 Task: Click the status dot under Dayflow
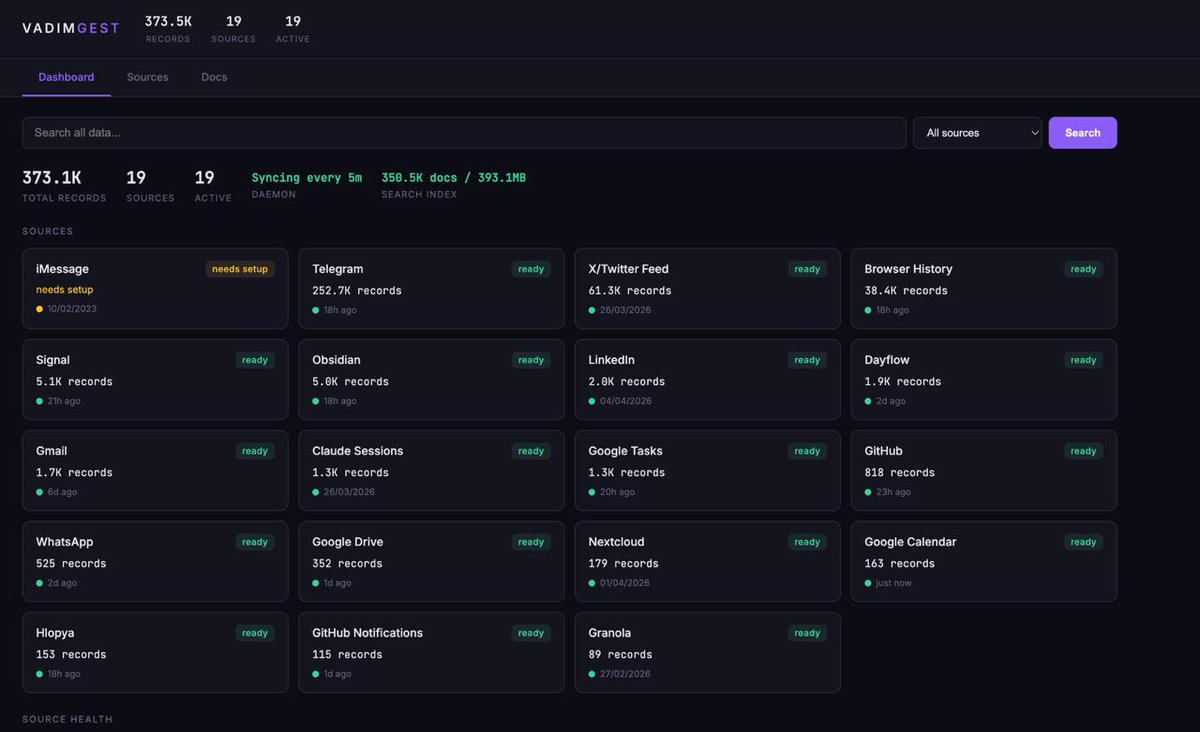pos(868,401)
